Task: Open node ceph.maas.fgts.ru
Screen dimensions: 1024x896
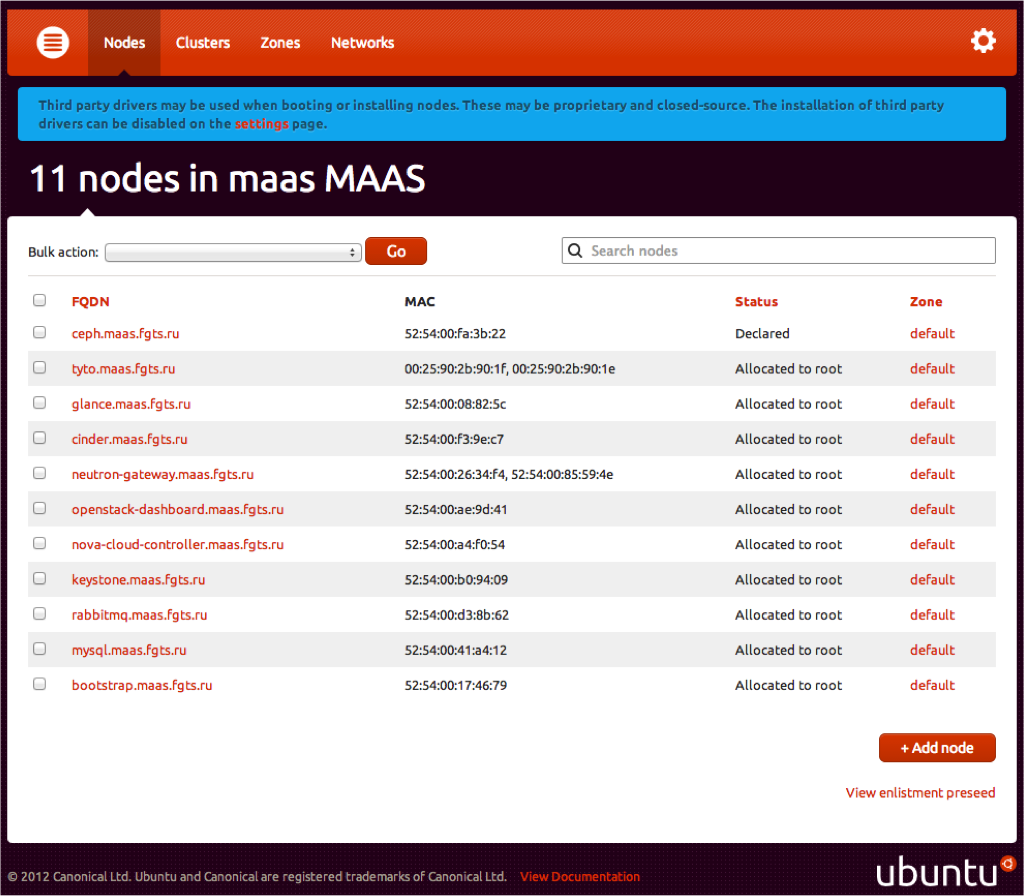Action: 125,334
